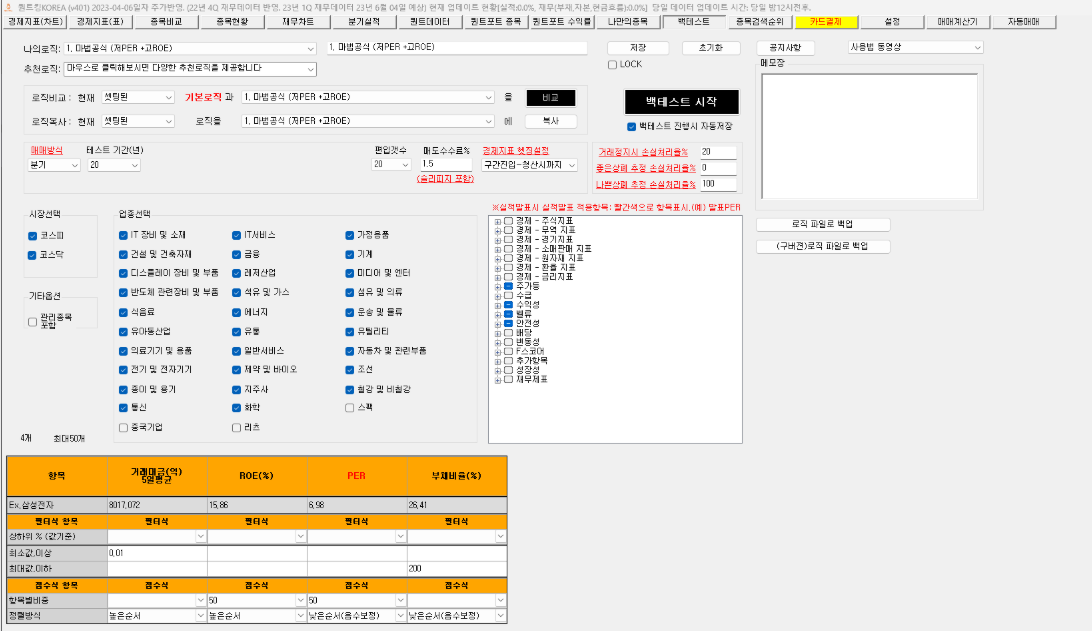Click the red (슬리피지 포함) link
The width and height of the screenshot is (1092, 631).
[x=445, y=179]
